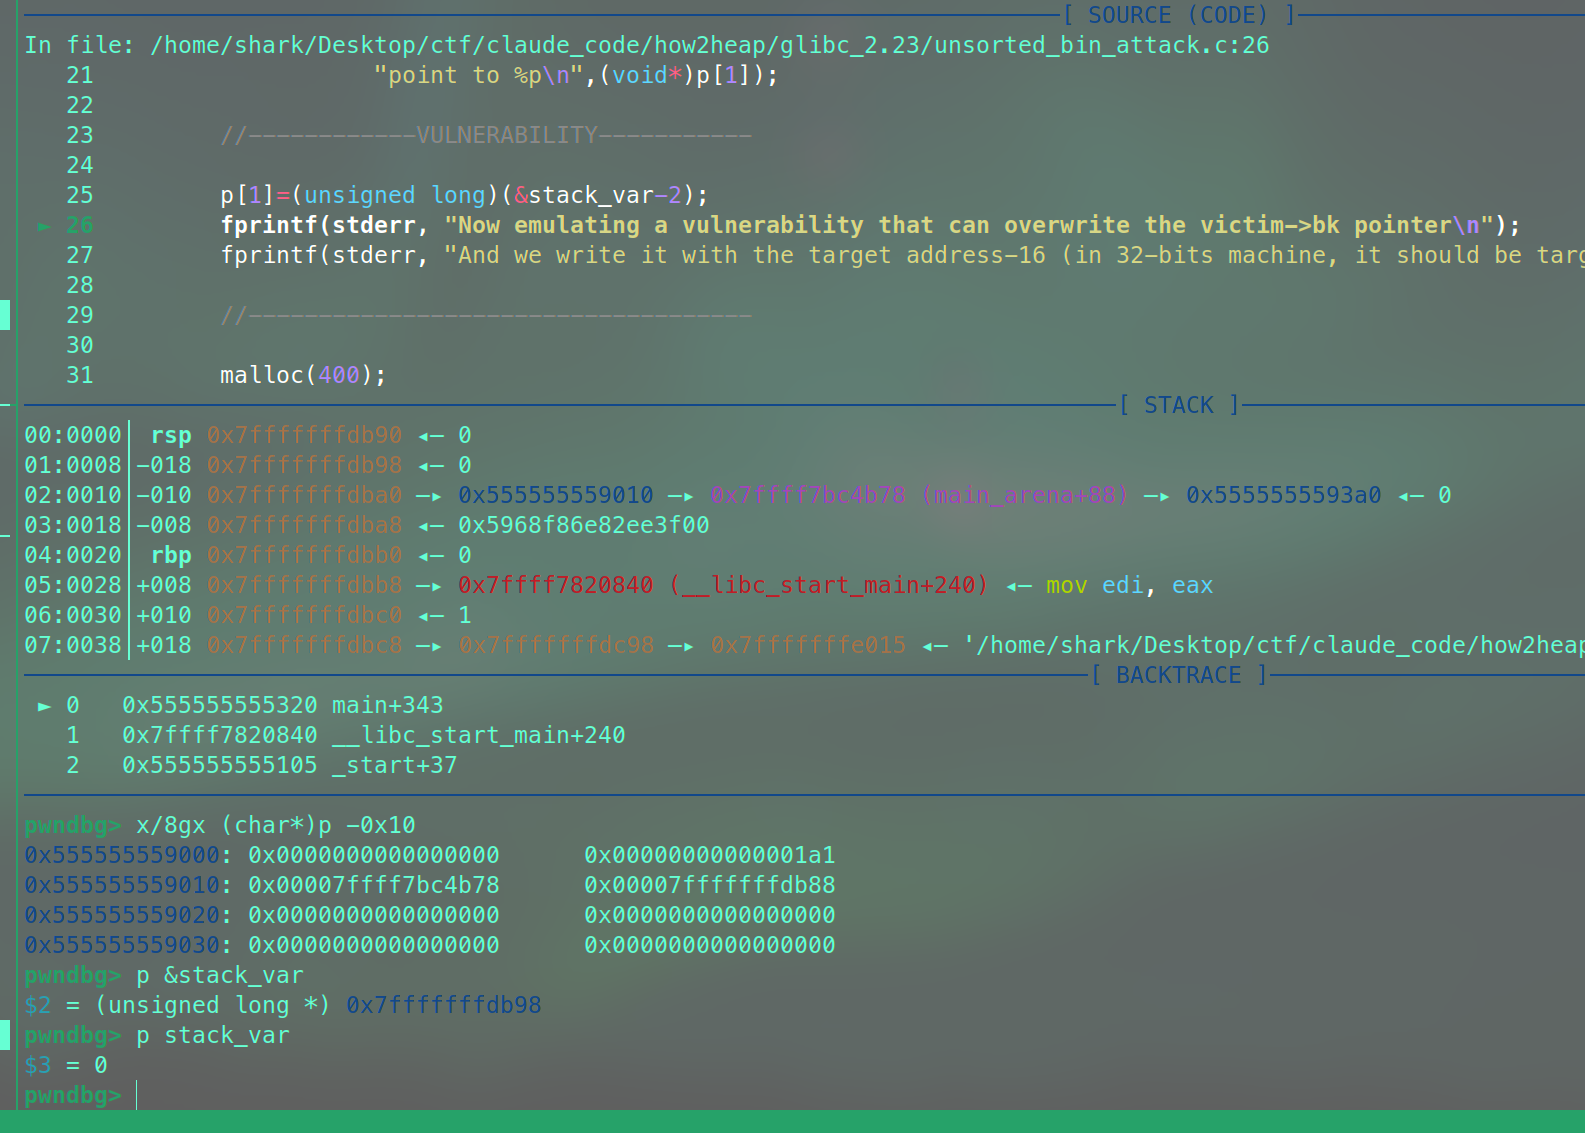Select the canary value 0x5968f86e82ee3f00

(x=584, y=525)
